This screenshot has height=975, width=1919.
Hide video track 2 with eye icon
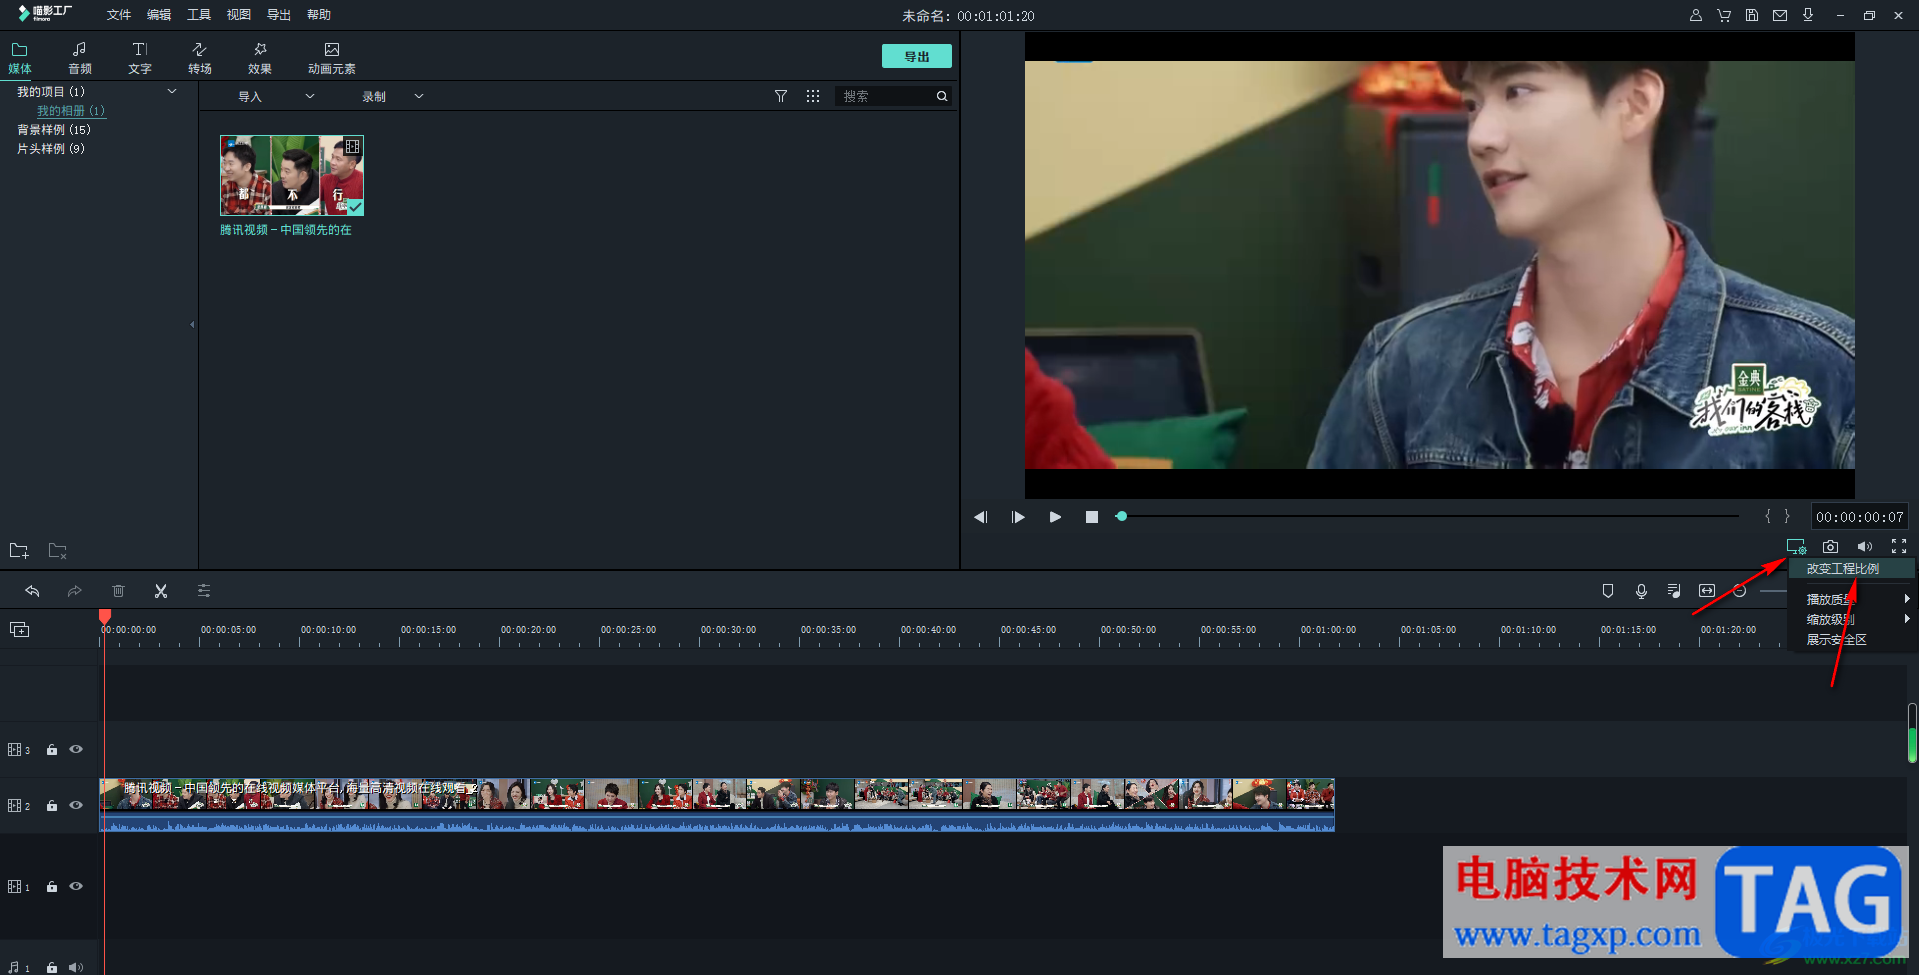point(76,805)
